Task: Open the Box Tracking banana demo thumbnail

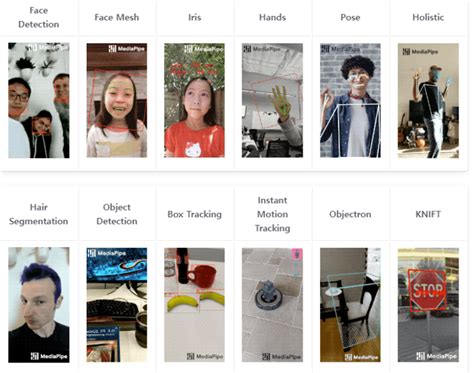Action: tap(194, 305)
